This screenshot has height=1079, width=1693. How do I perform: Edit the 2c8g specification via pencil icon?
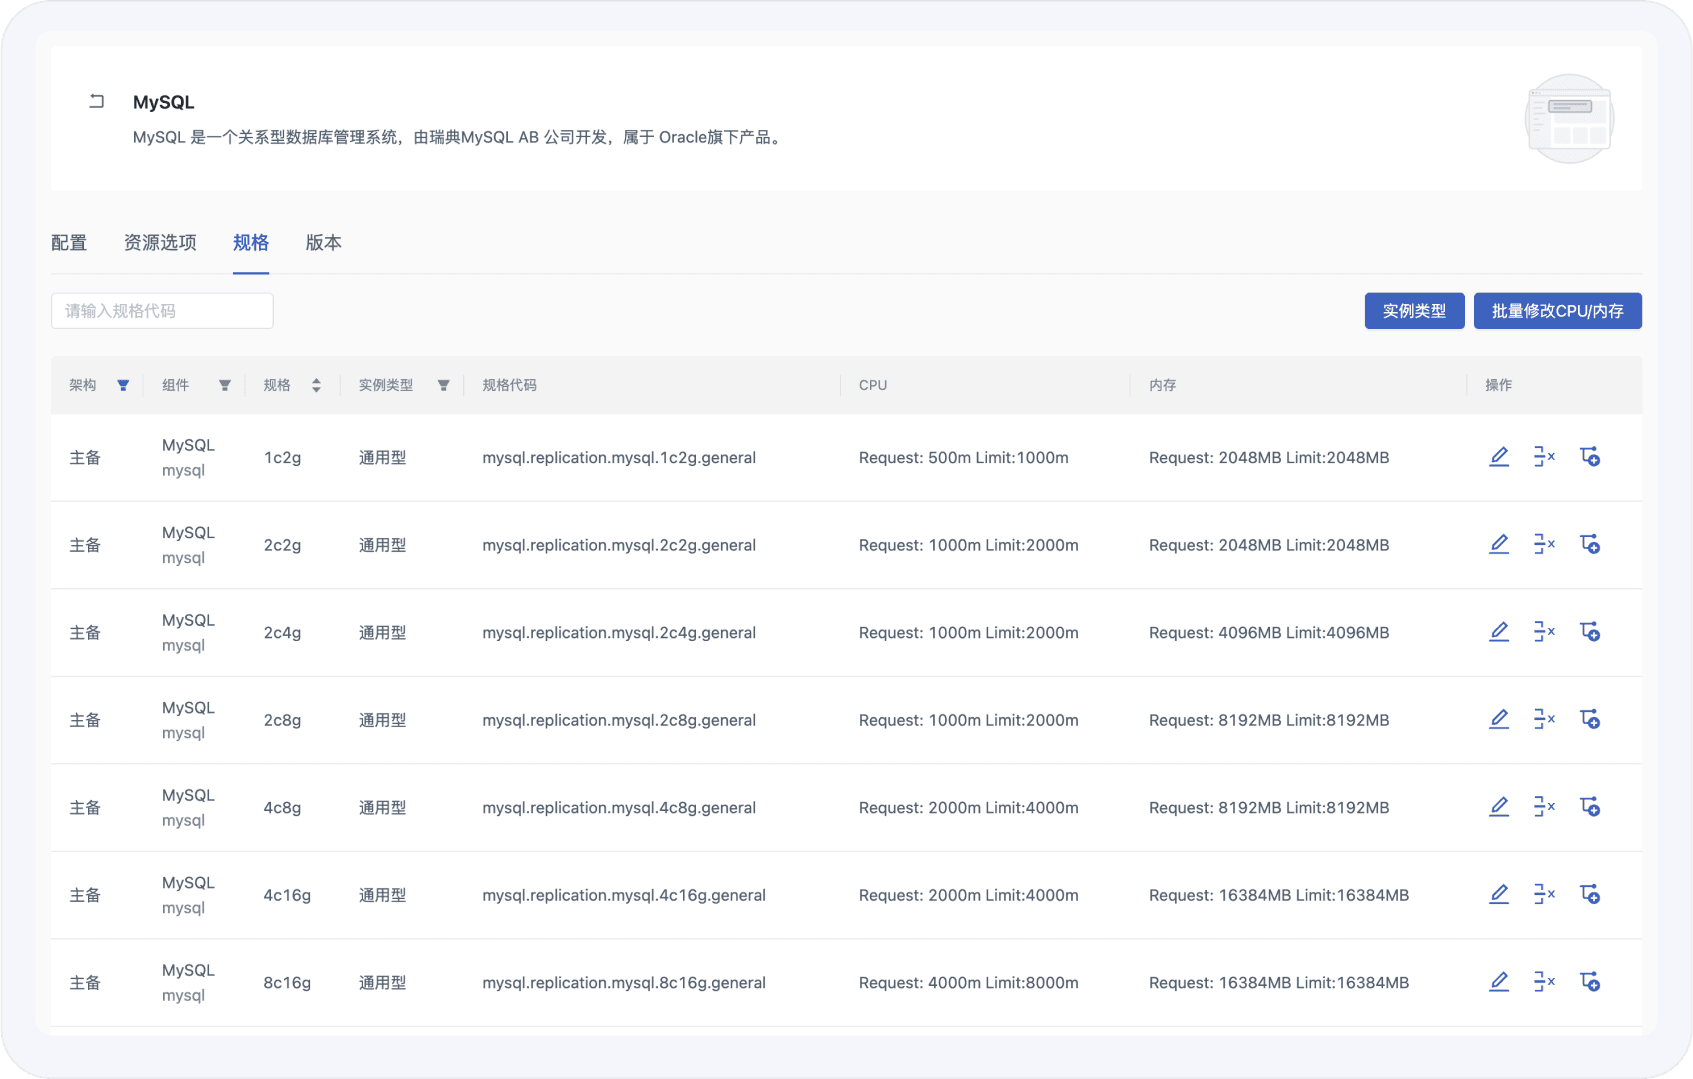pos(1498,720)
